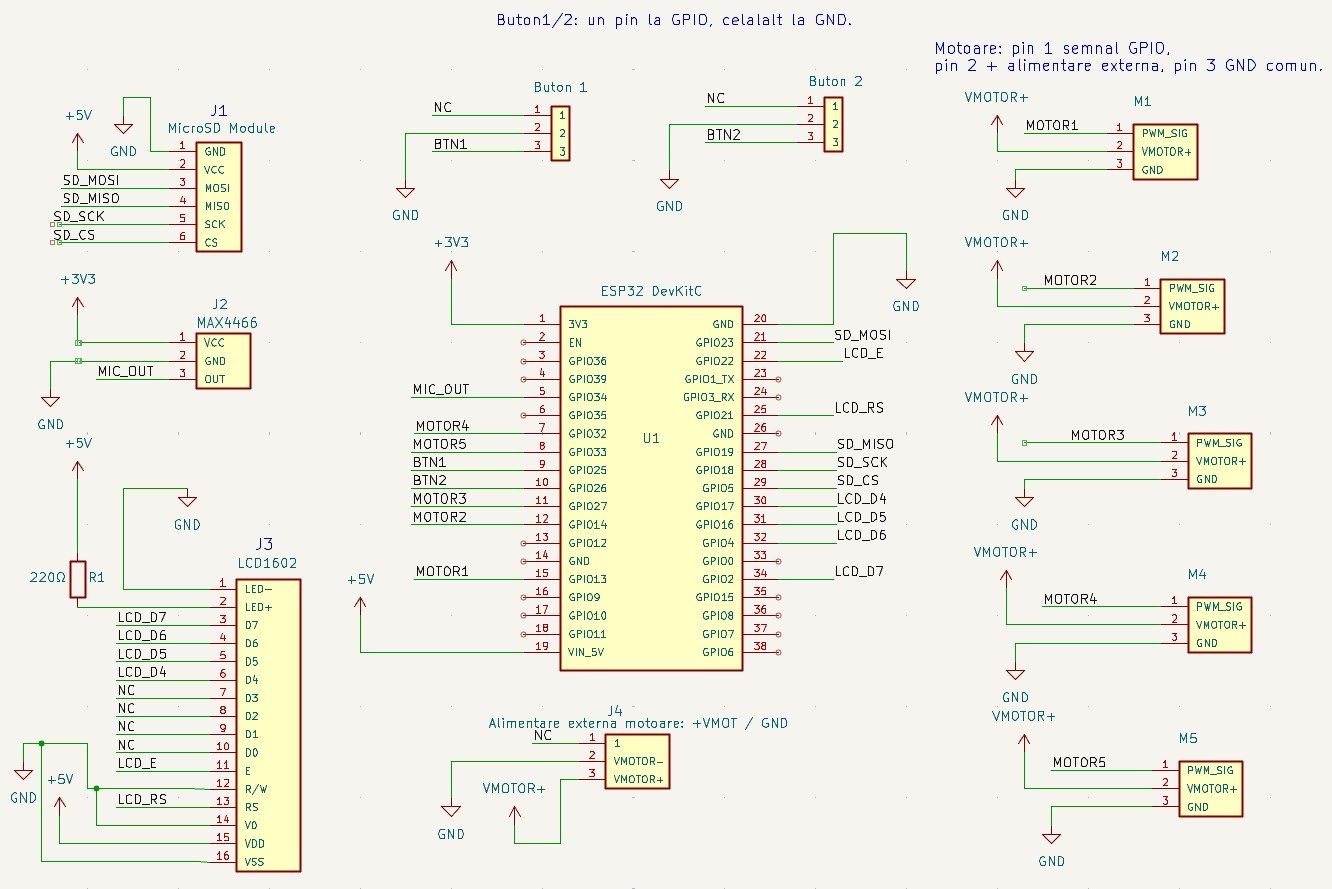Image resolution: width=1332 pixels, height=889 pixels.
Task: Select the M3 motor connector symbol
Action: click(1219, 461)
